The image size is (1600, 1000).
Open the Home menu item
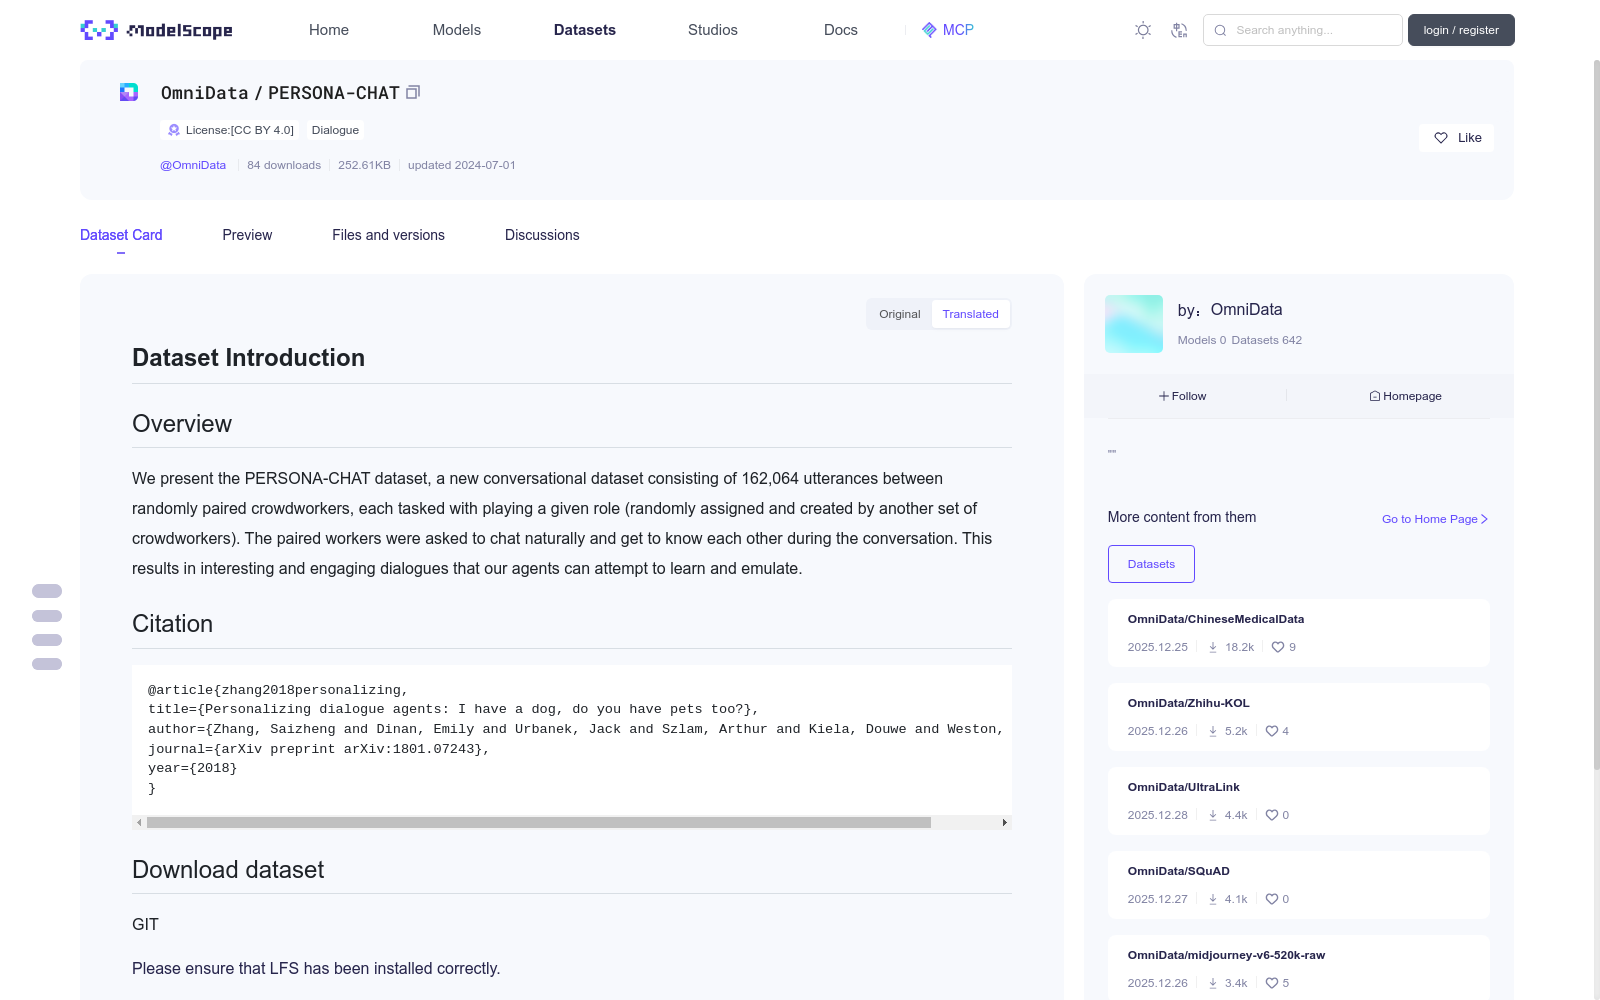(x=329, y=30)
